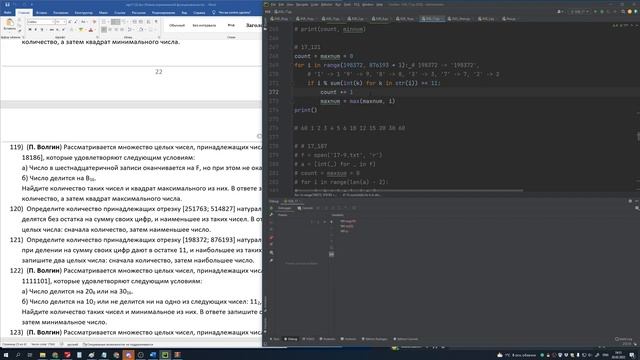This screenshot has height=360, width=640.
Task: Open the Python Console tool window
Action: click(x=405, y=339)
